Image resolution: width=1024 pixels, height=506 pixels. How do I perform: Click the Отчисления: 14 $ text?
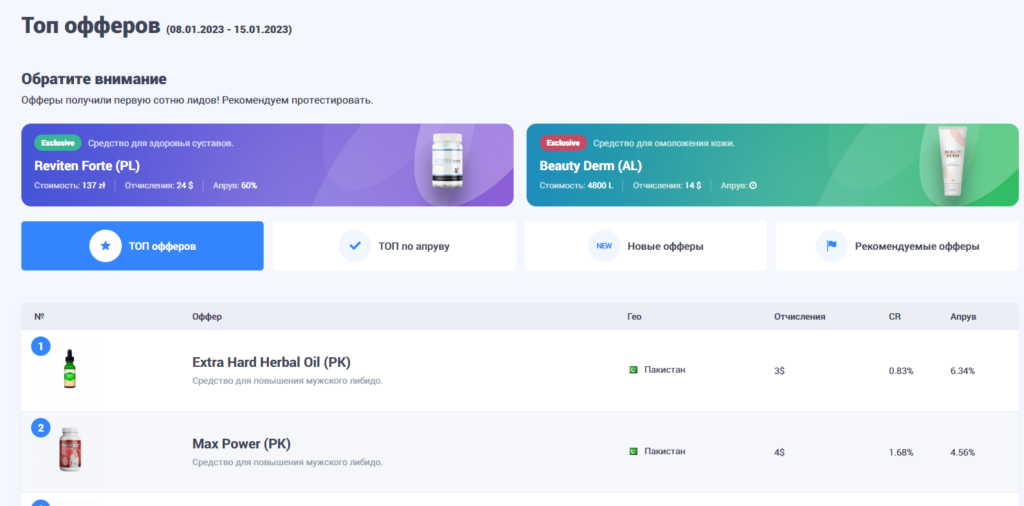click(x=667, y=185)
